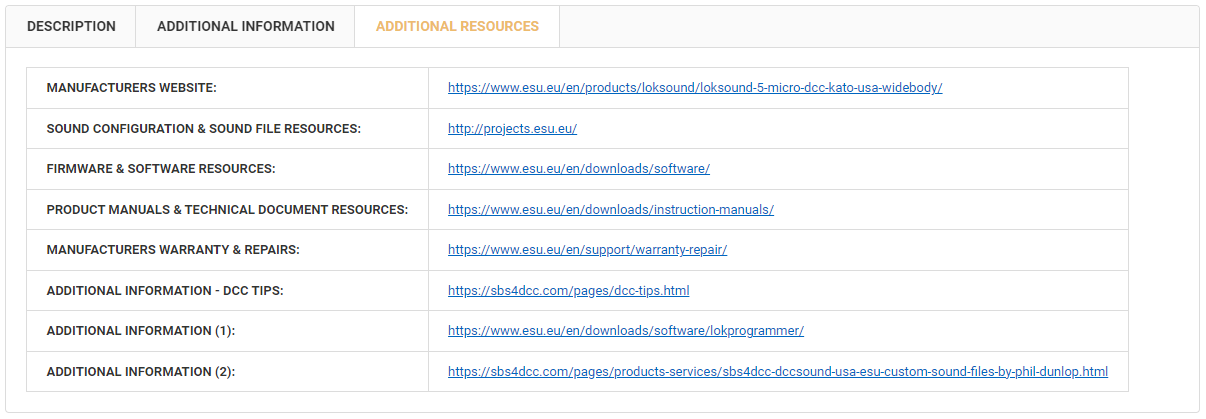Click the Additional Information (1) label
The image size is (1206, 419).
141,331
